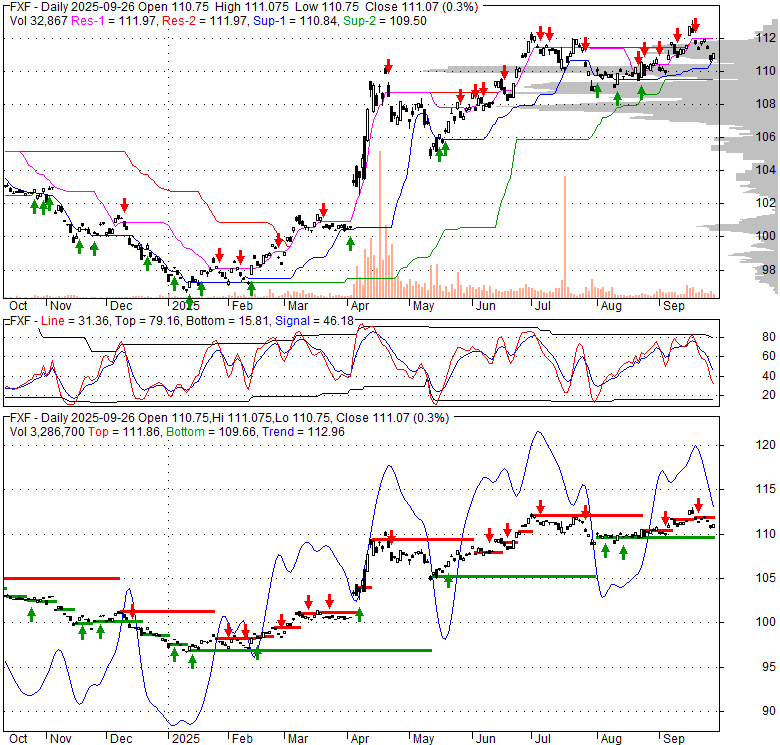This screenshot has height=745, width=780.
Task: Click the red sell arrow above December candles, top chart
Action: pyautogui.click(x=124, y=205)
